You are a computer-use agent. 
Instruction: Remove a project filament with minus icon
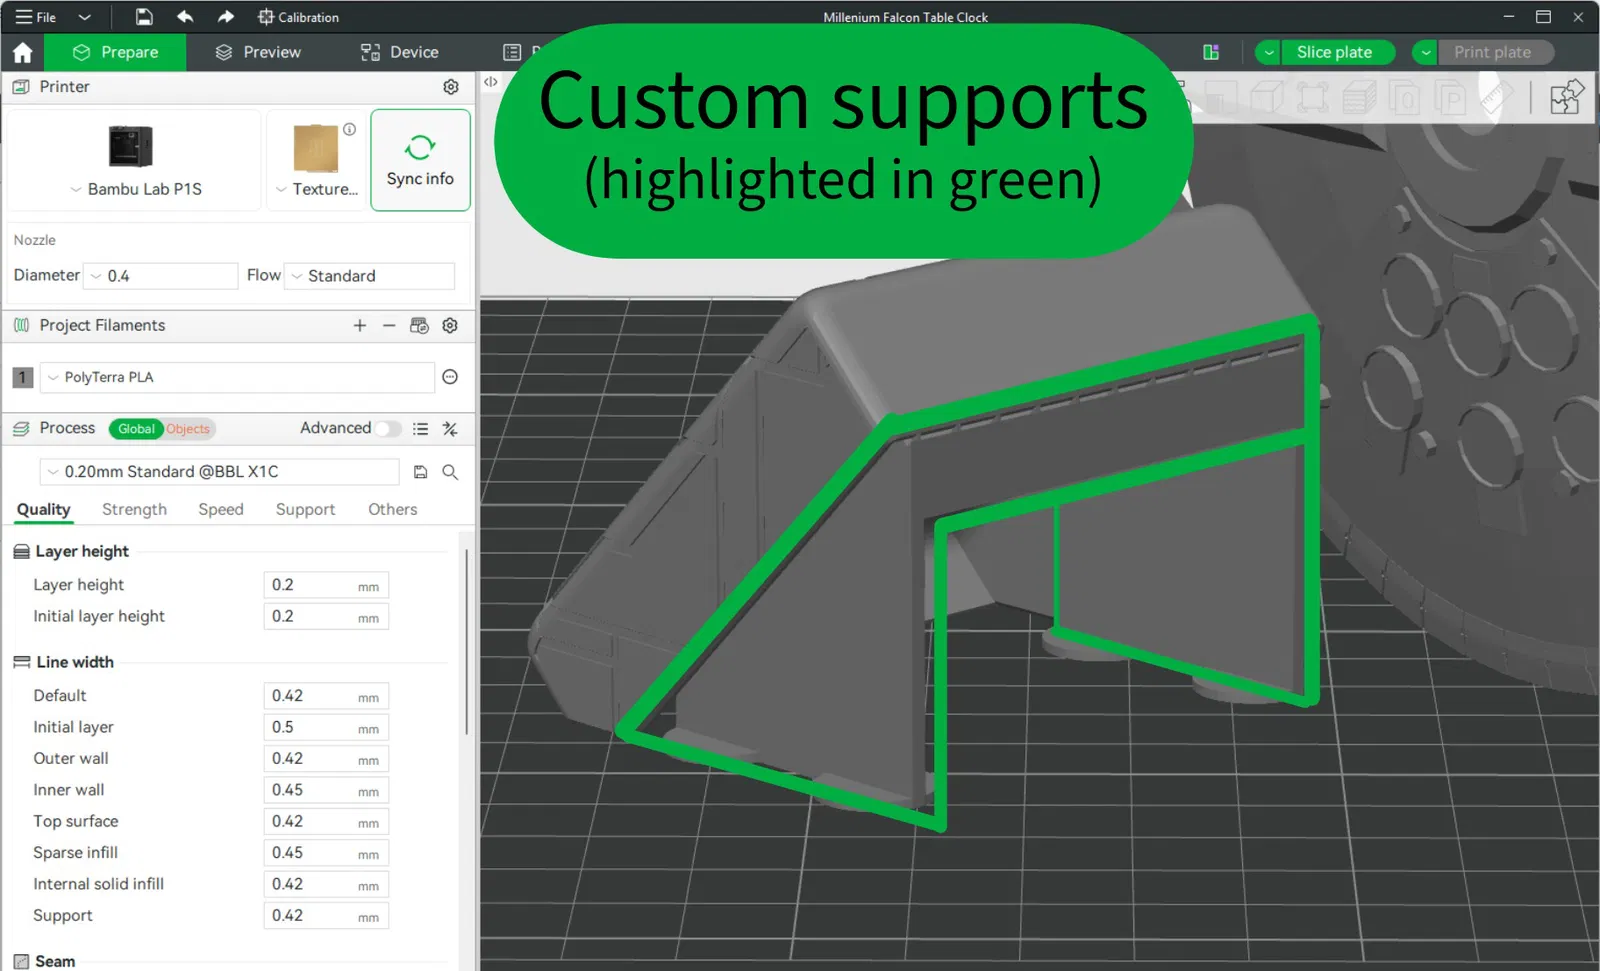389,325
